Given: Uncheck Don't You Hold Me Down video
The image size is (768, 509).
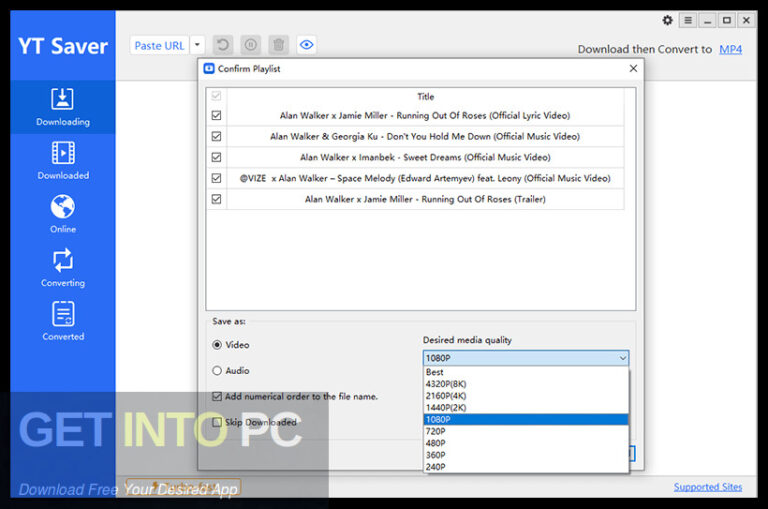Looking at the screenshot, I should [216, 136].
